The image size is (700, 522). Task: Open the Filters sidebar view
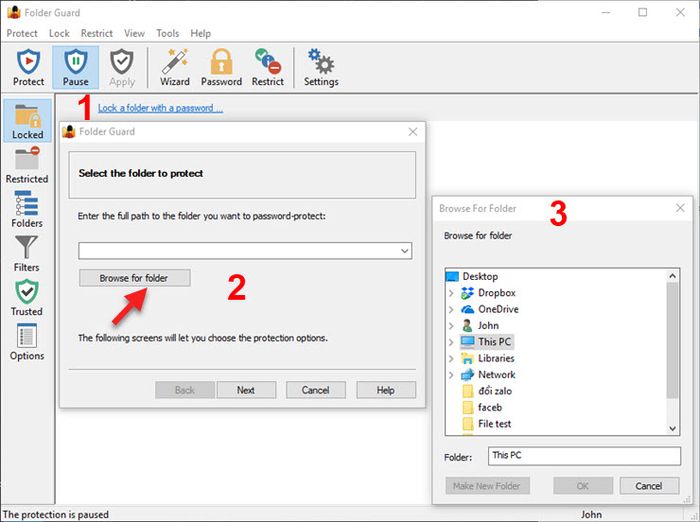(x=27, y=254)
